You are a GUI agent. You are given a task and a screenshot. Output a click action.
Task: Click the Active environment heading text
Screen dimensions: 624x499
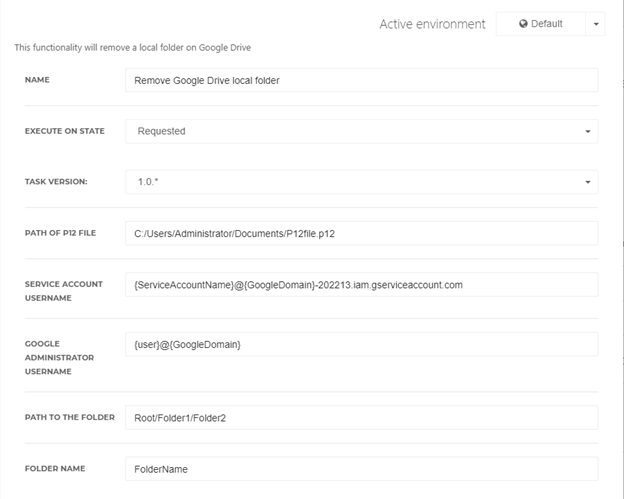[432, 24]
